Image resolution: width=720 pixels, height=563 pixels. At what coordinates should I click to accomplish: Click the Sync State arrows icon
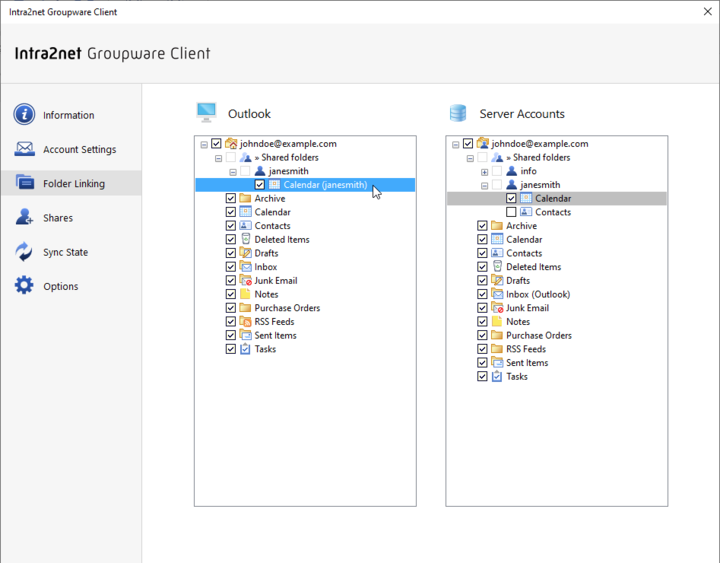click(24, 252)
